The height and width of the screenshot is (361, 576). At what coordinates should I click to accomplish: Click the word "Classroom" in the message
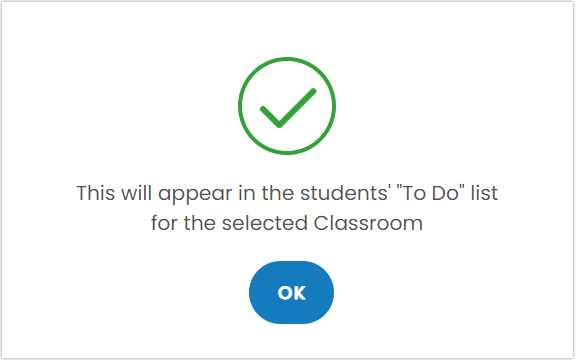coord(368,223)
